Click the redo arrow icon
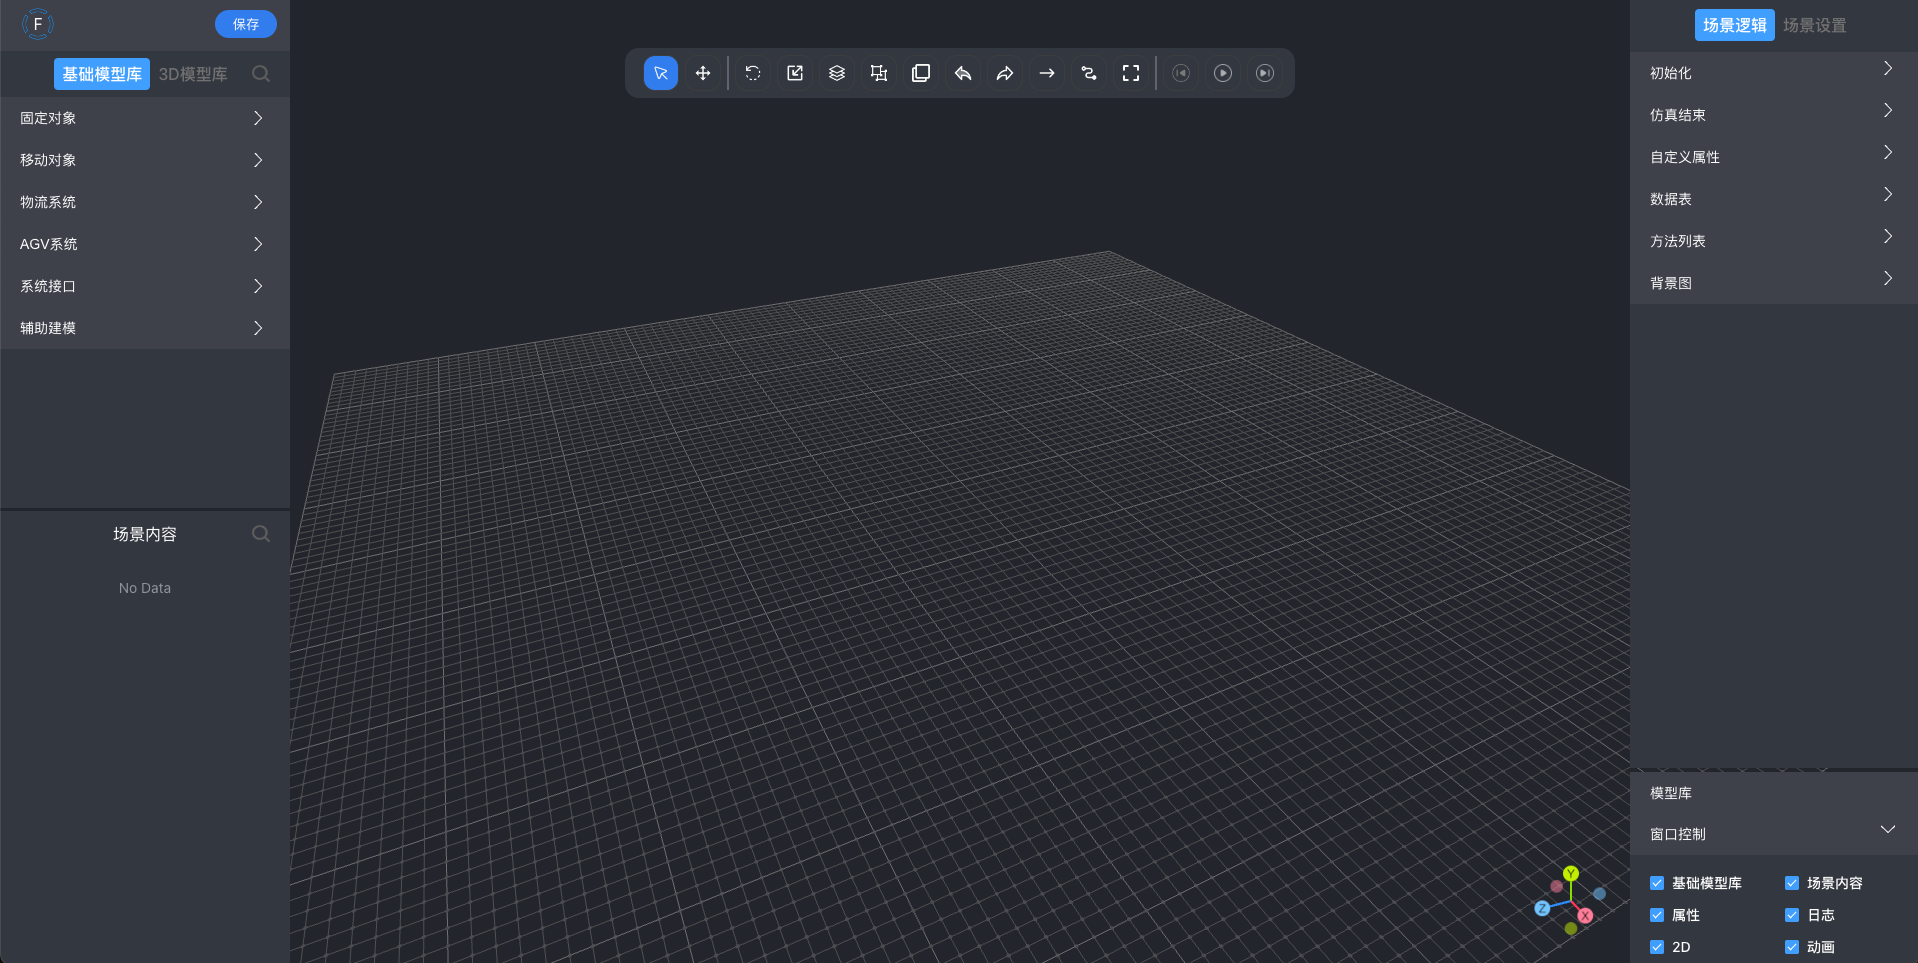 click(x=1005, y=73)
